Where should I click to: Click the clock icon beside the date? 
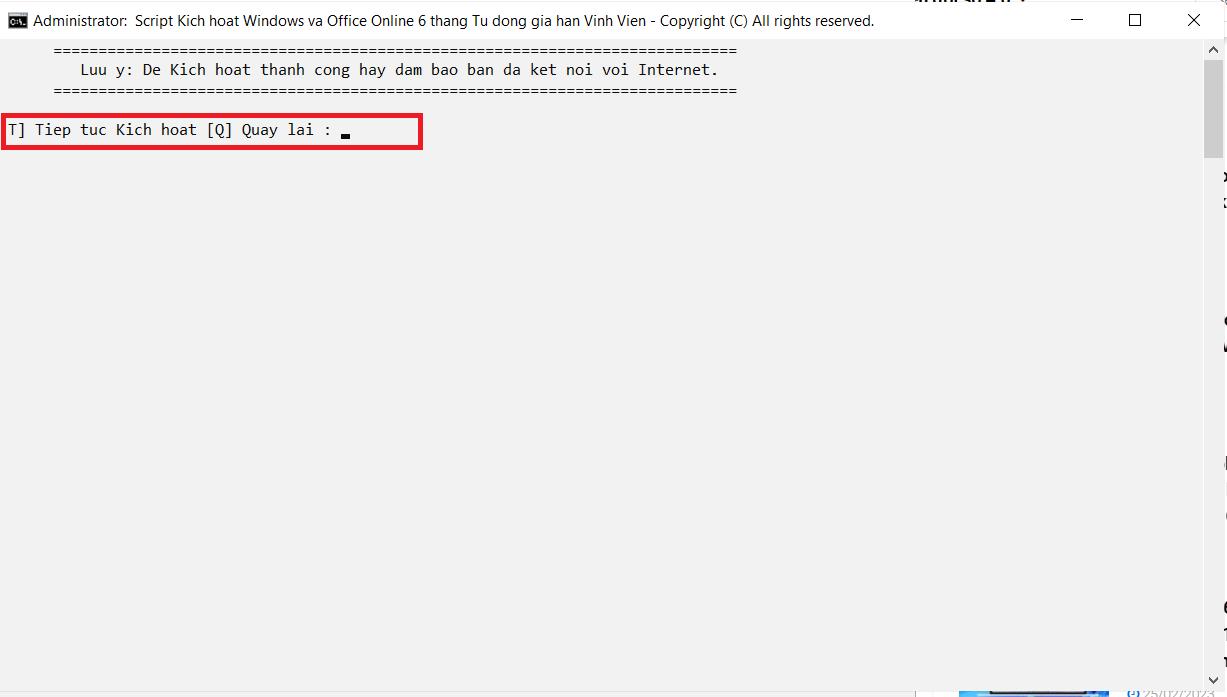tap(1133, 692)
